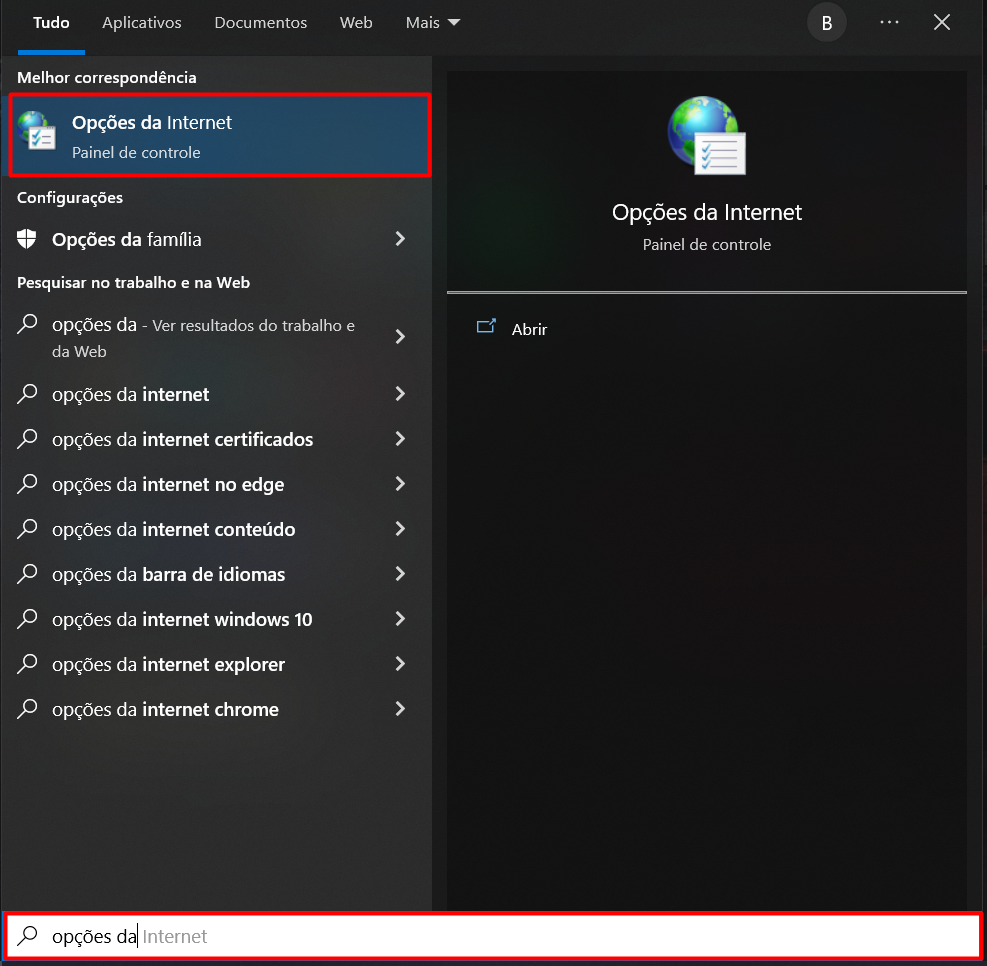The image size is (987, 966).
Task: Click Abrir to open Internet Options
Action: coord(529,329)
